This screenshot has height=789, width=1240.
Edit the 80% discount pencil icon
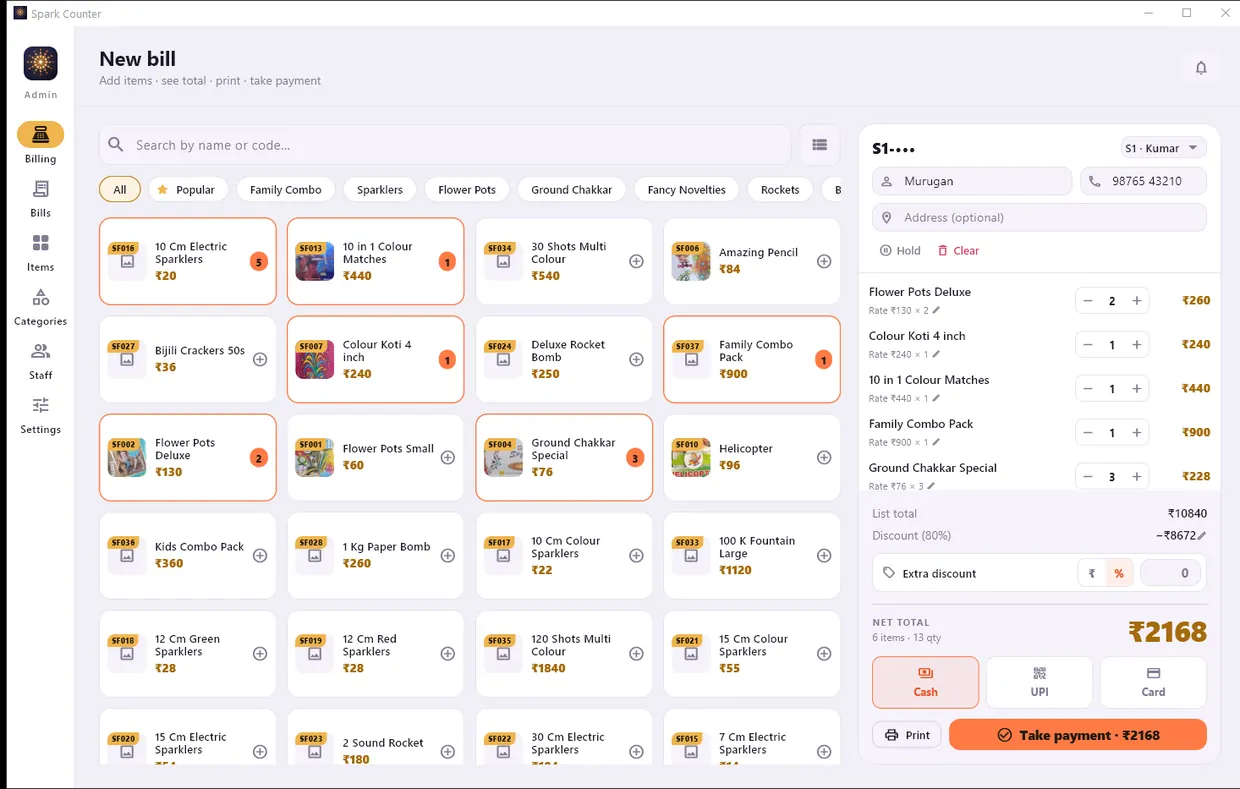[1202, 536]
